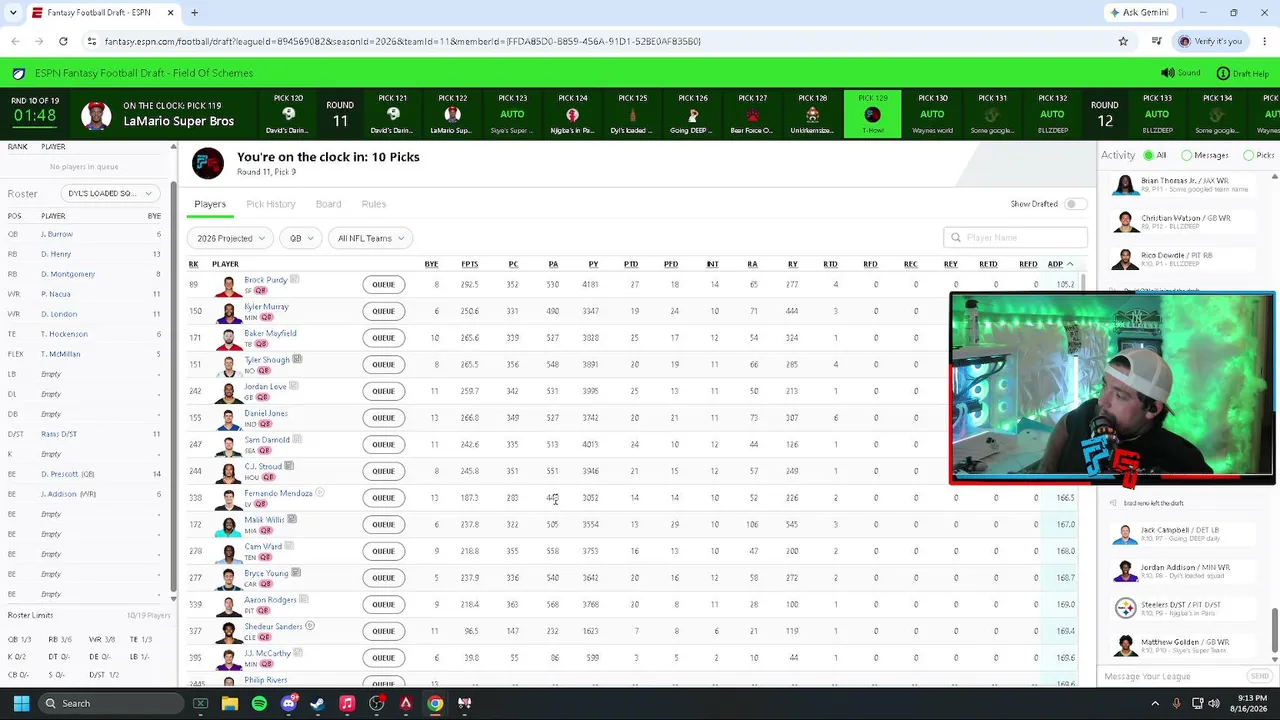Sort the table by FPTS column
1280x720 pixels.
click(x=469, y=264)
